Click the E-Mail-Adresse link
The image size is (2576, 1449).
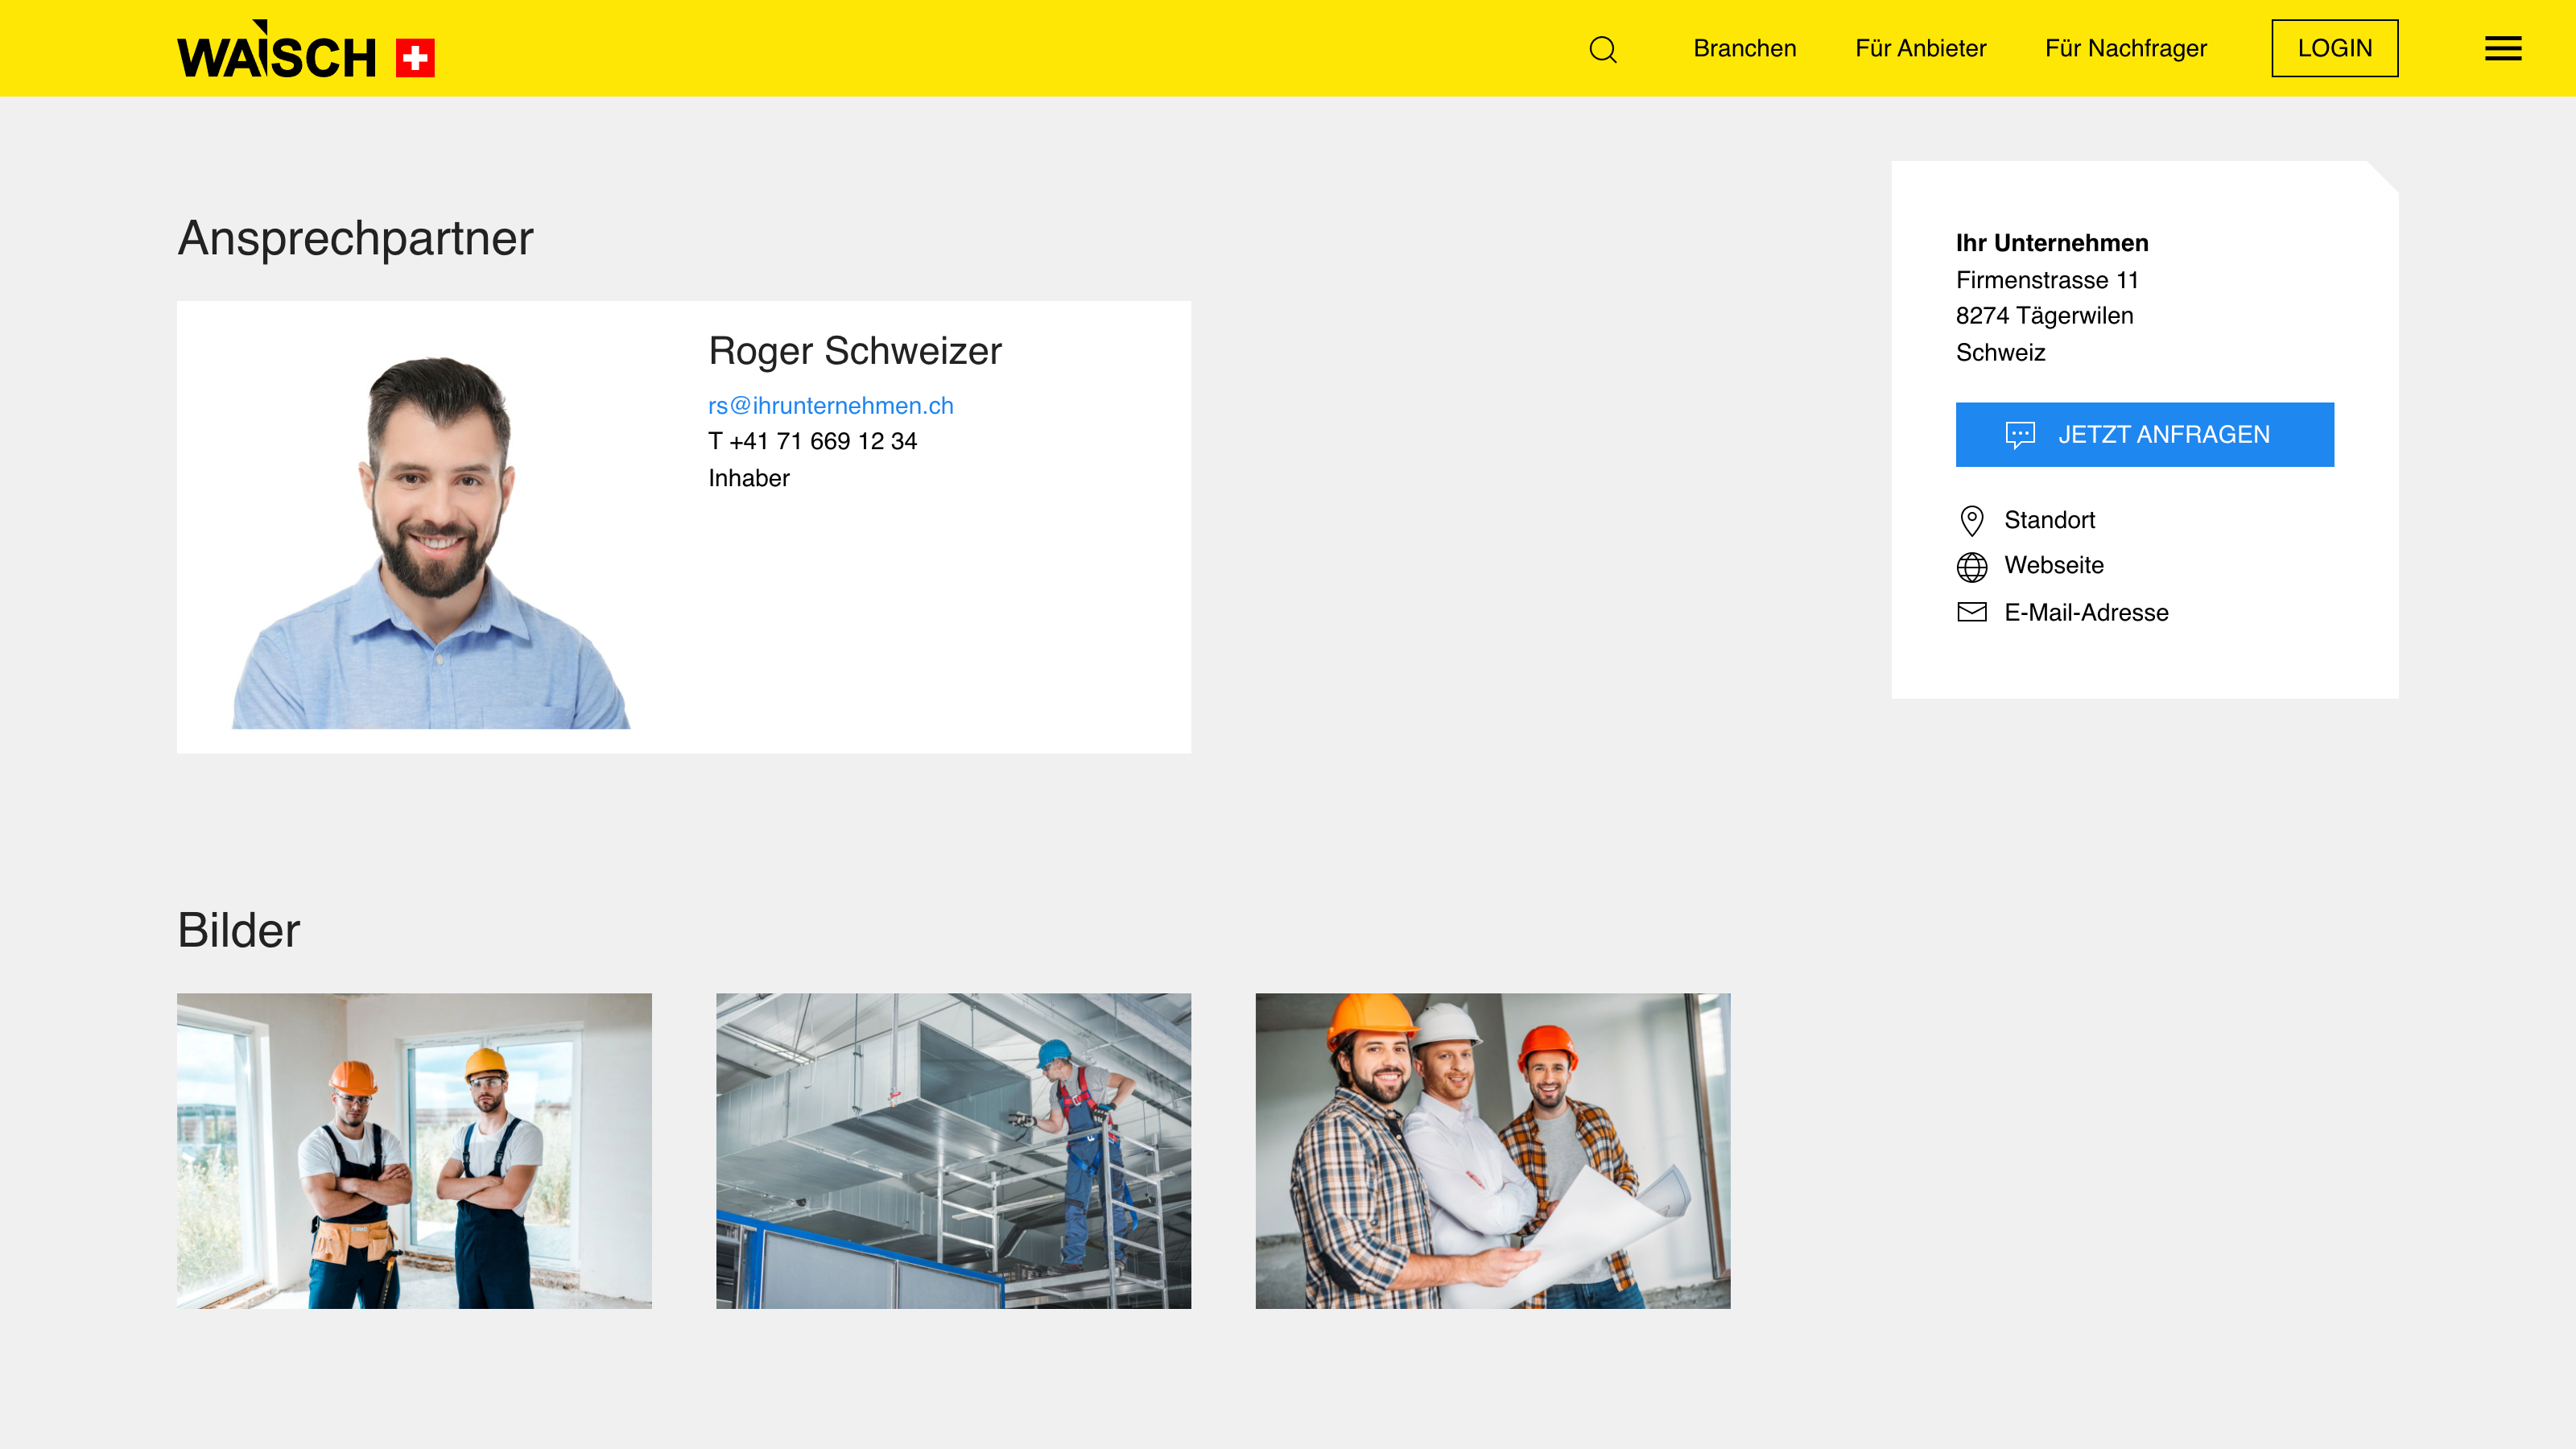(2086, 612)
